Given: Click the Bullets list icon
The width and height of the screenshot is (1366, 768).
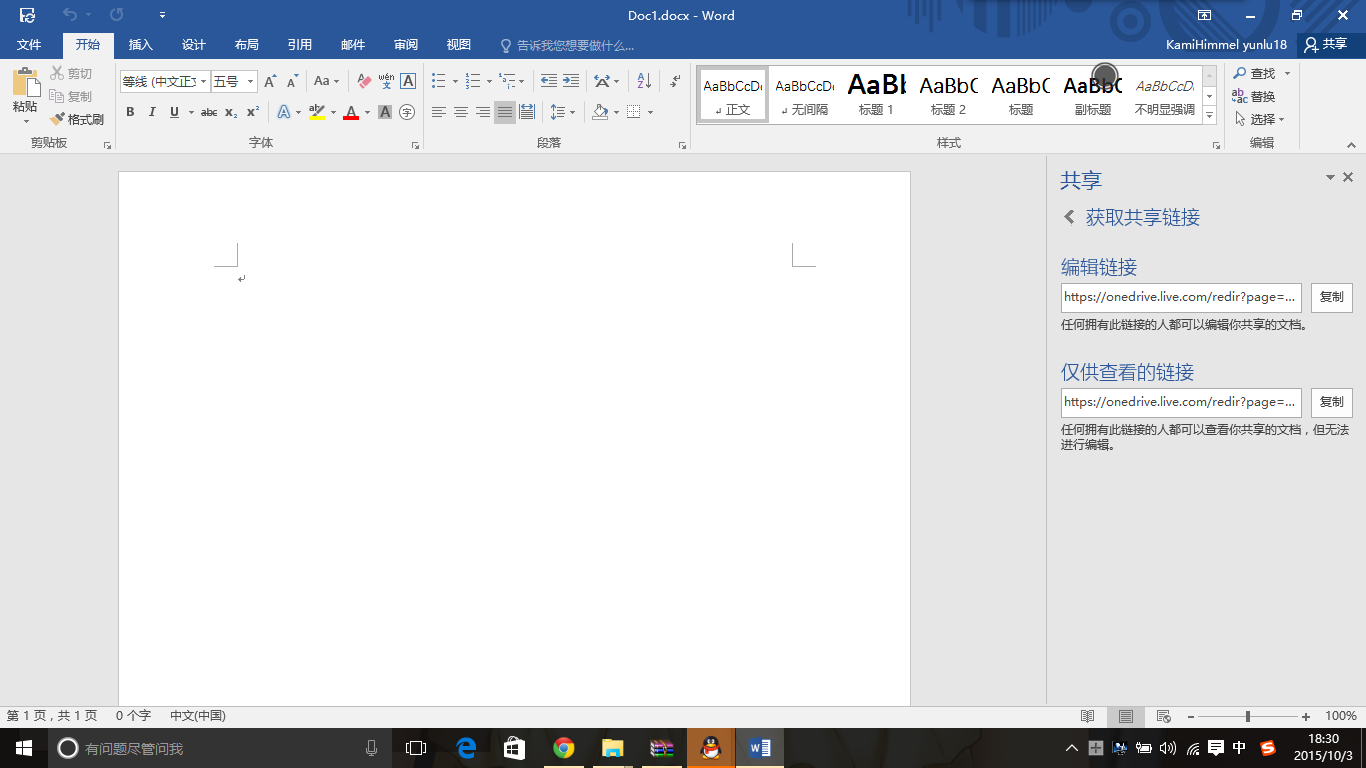Looking at the screenshot, I should pyautogui.click(x=438, y=81).
